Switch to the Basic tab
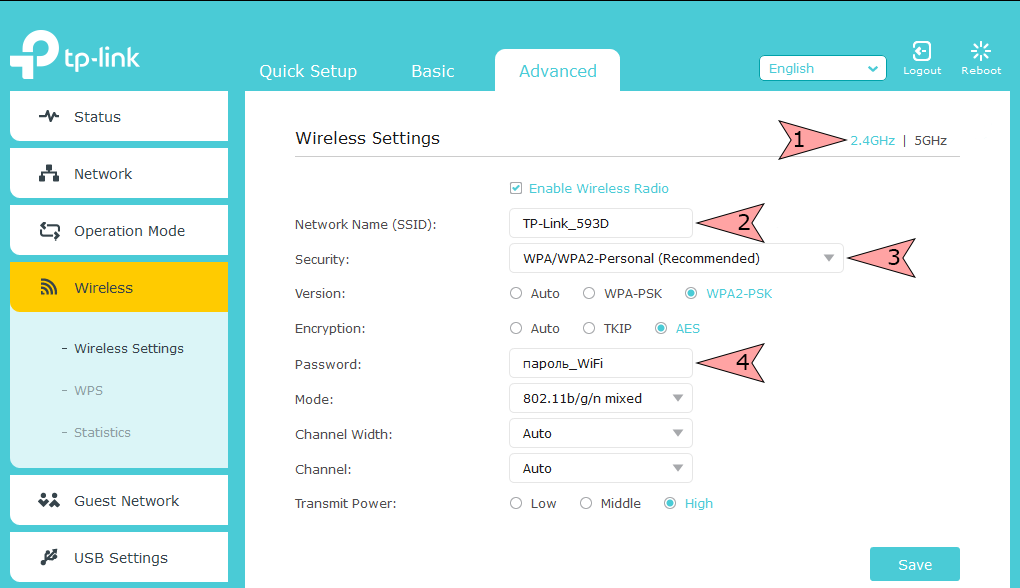Image resolution: width=1020 pixels, height=588 pixels. [432, 71]
